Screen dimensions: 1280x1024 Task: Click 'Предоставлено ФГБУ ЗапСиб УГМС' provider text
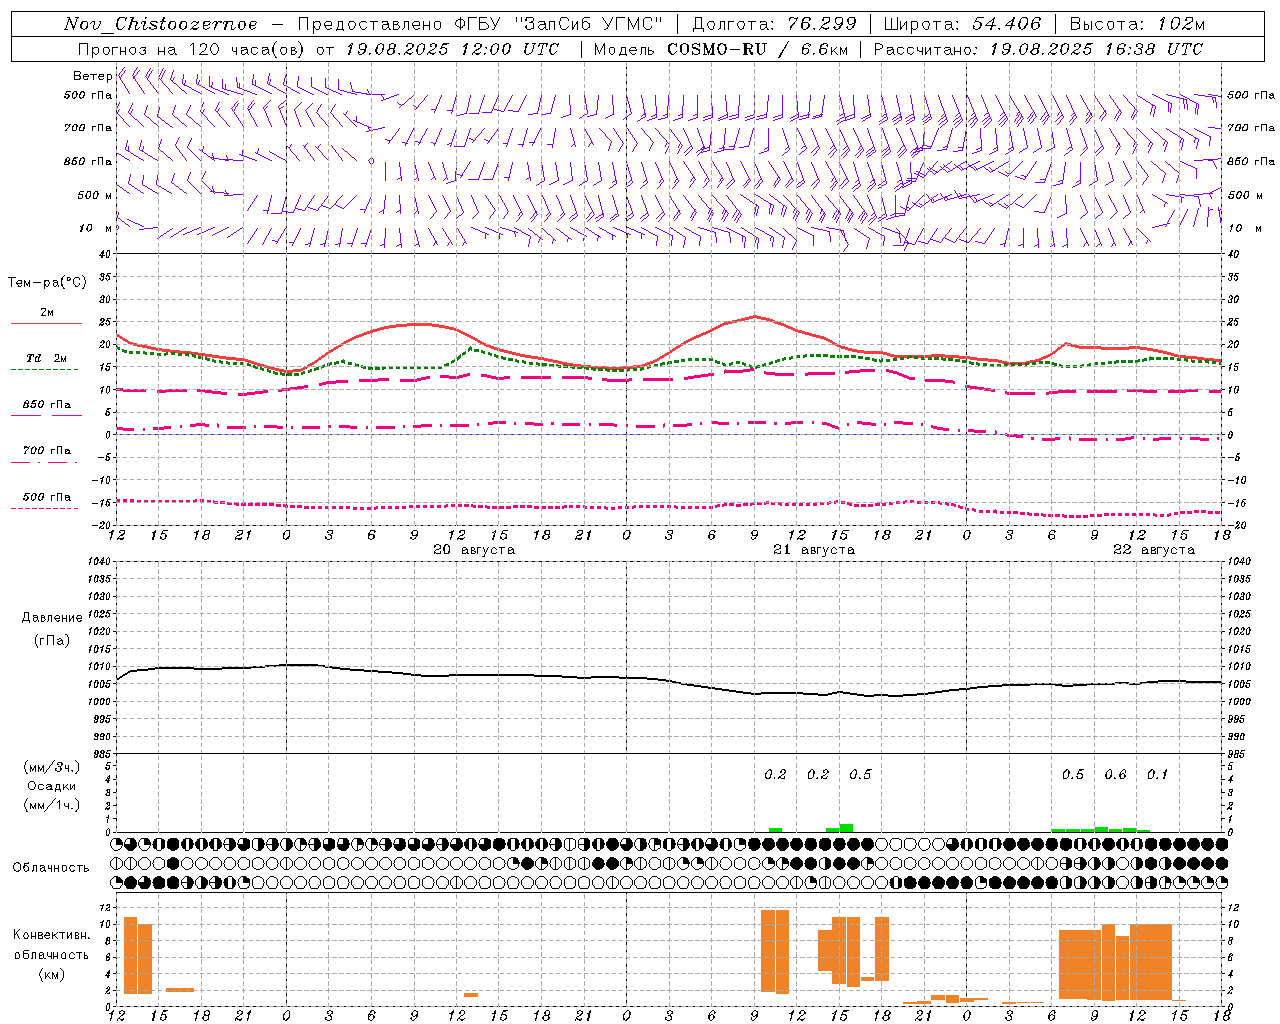[480, 24]
